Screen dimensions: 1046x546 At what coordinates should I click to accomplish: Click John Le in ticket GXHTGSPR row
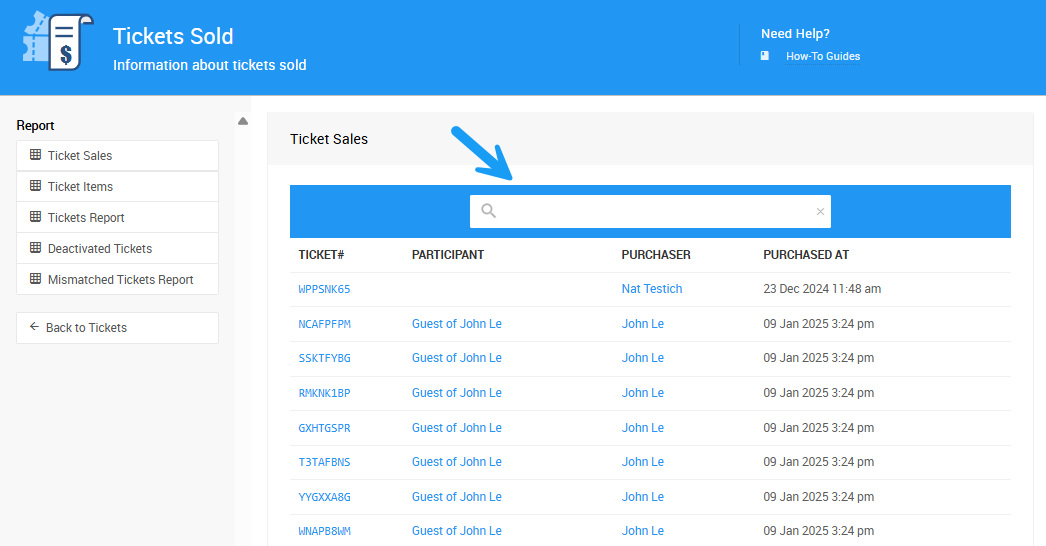pos(642,427)
